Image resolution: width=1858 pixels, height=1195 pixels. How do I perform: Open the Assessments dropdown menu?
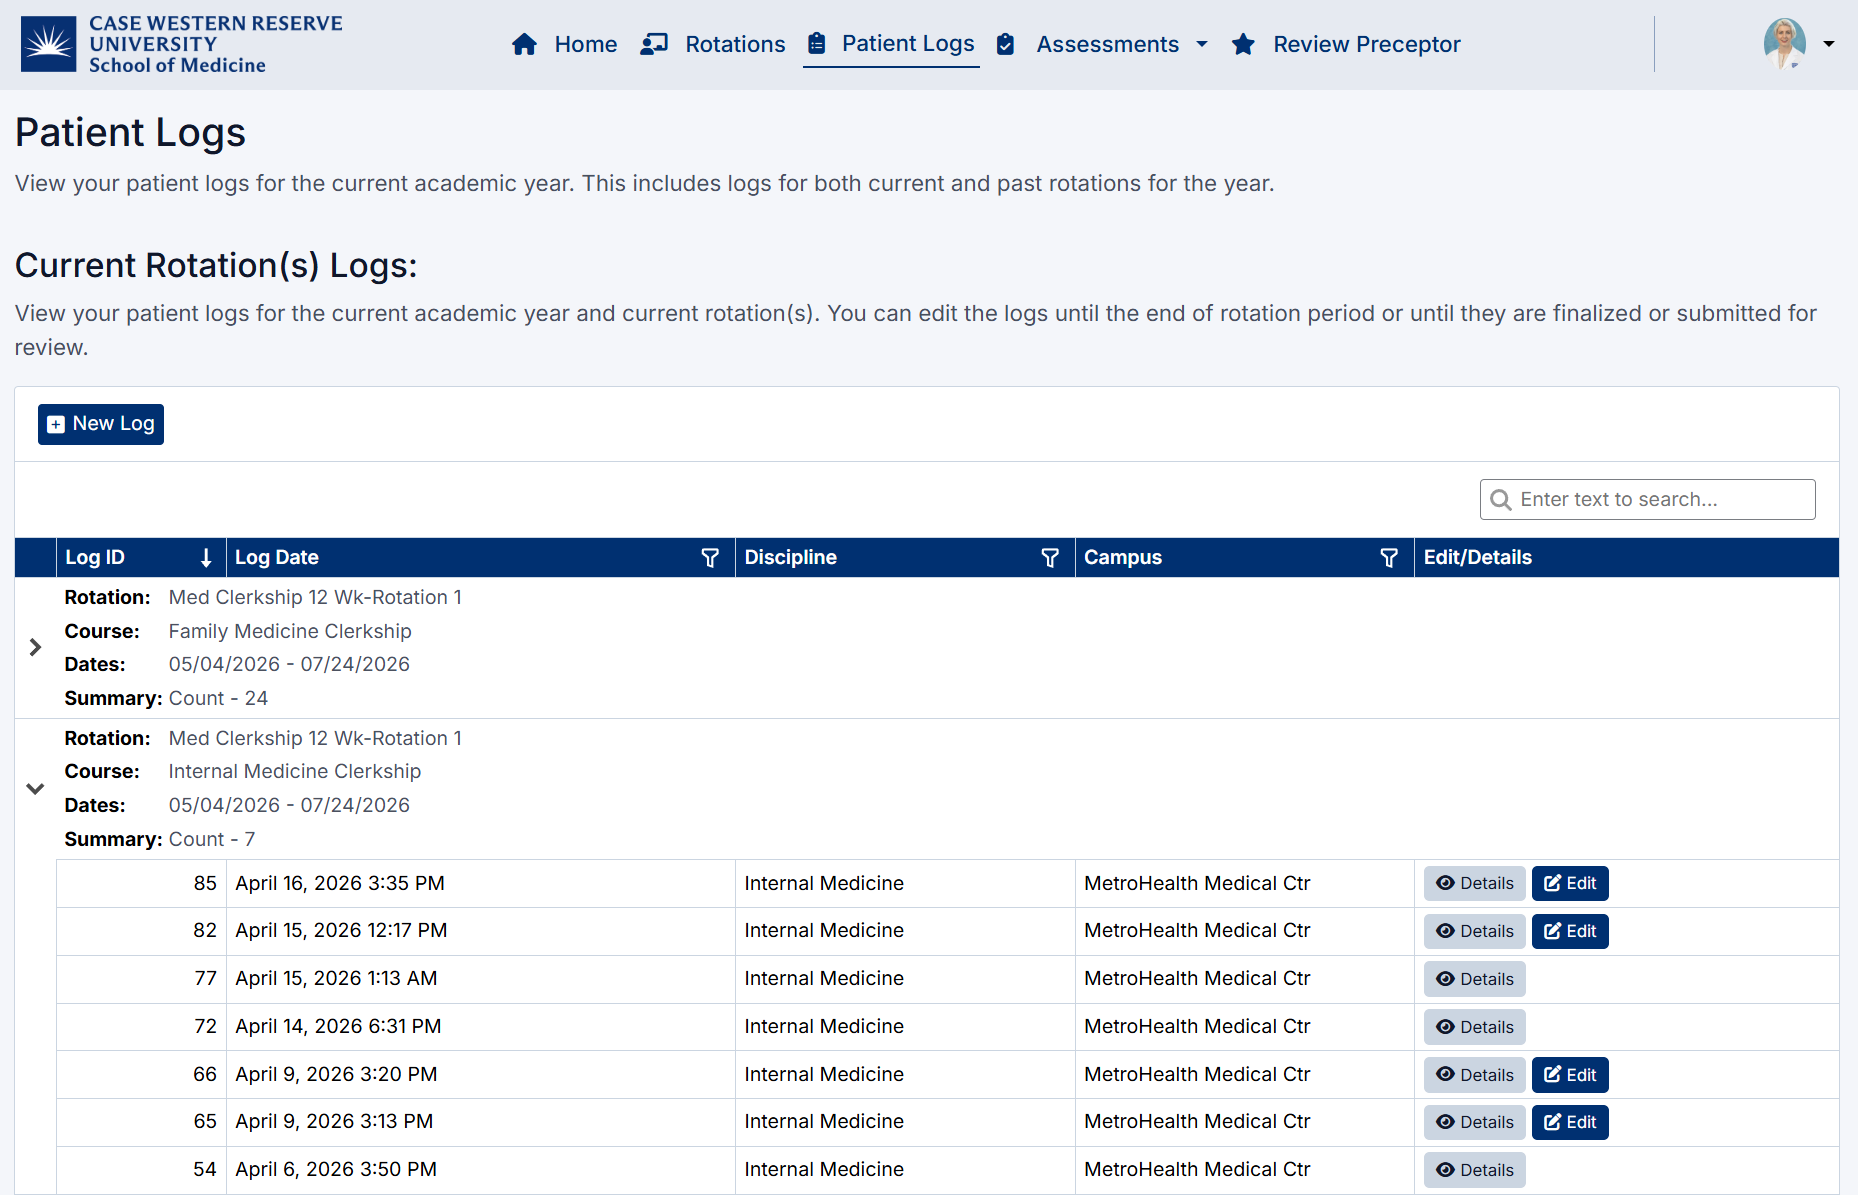pyautogui.click(x=1200, y=44)
